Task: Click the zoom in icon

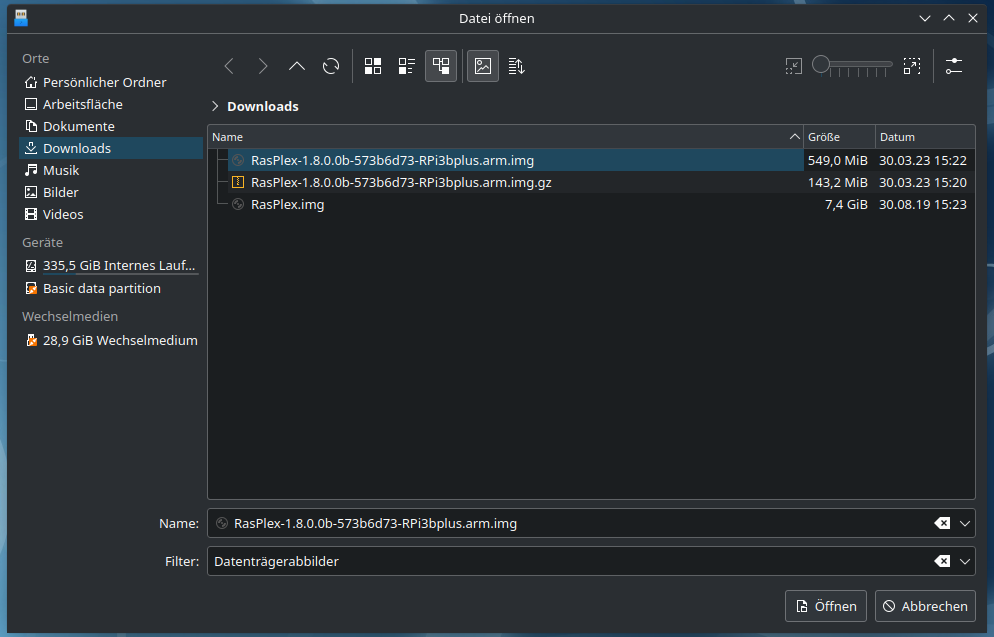Action: (912, 66)
